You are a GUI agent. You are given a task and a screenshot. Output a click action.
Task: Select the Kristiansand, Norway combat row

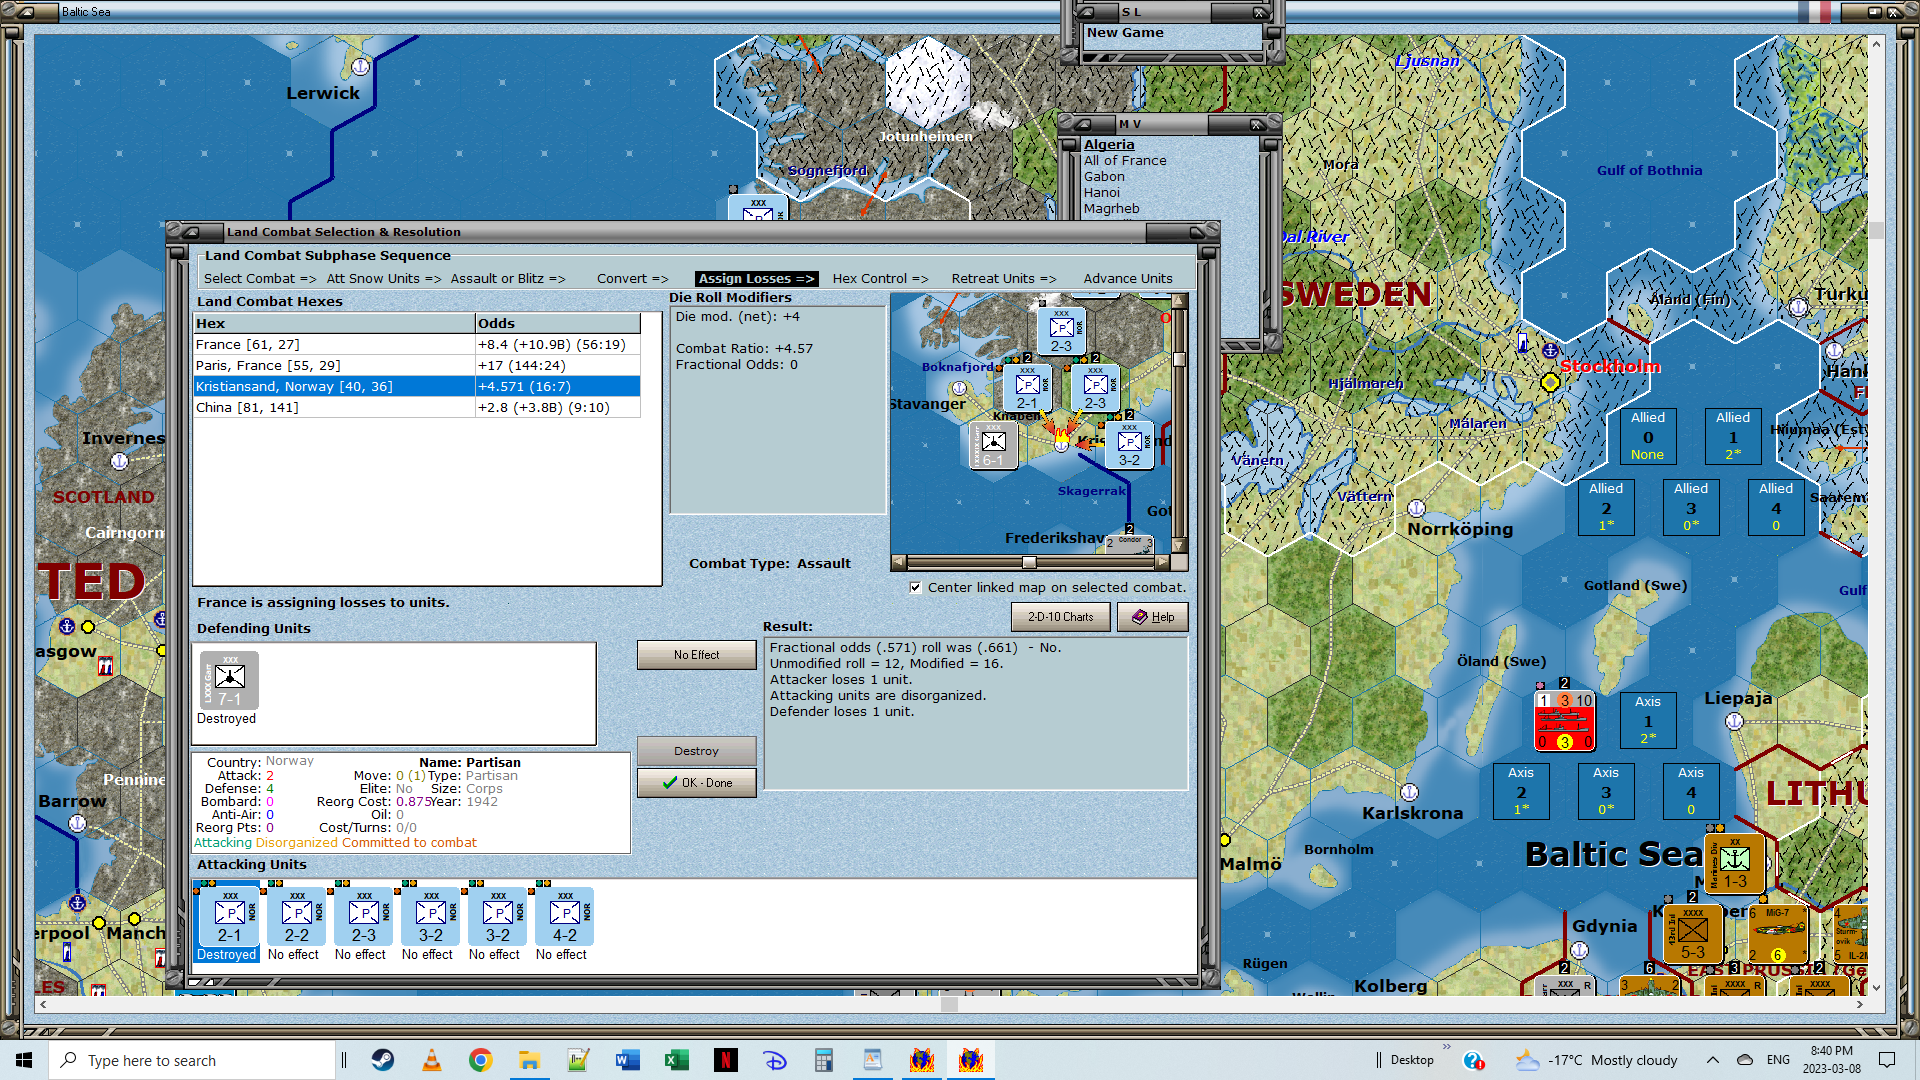(x=416, y=387)
